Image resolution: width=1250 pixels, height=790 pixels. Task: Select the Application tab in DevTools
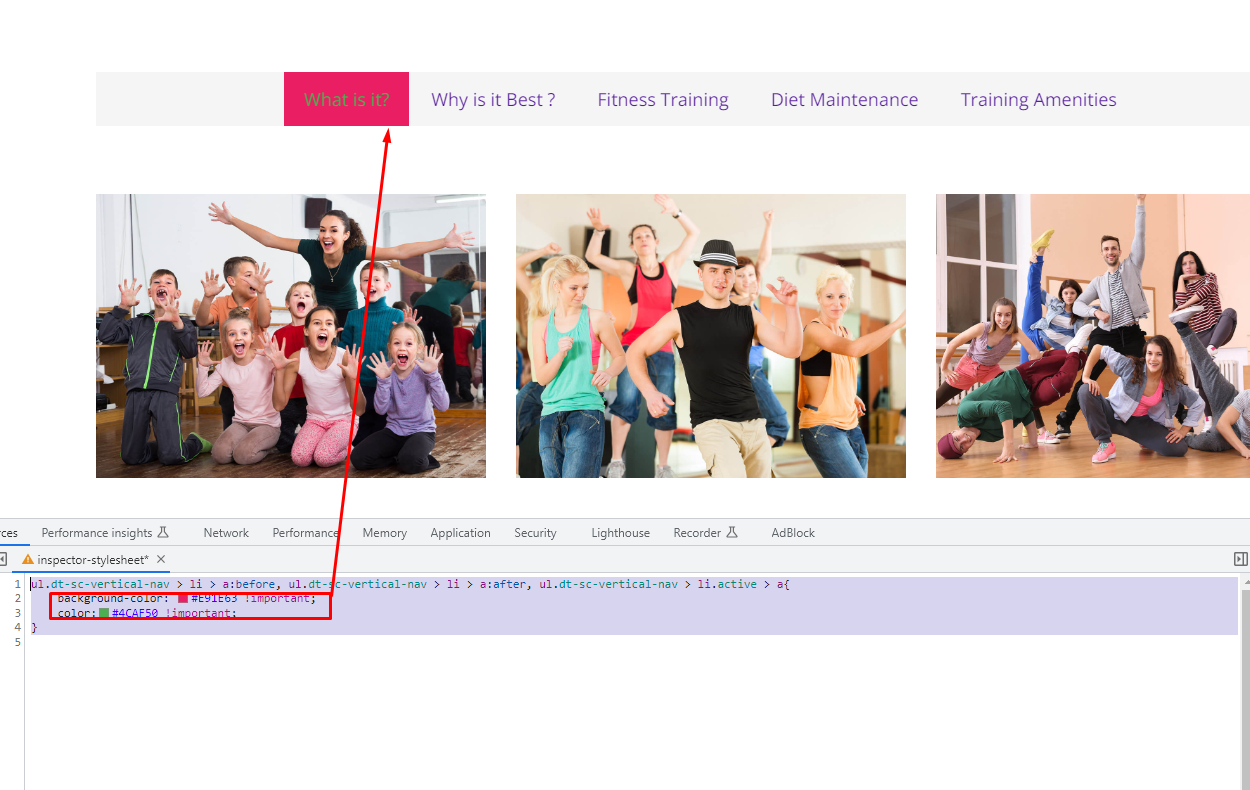pos(460,533)
